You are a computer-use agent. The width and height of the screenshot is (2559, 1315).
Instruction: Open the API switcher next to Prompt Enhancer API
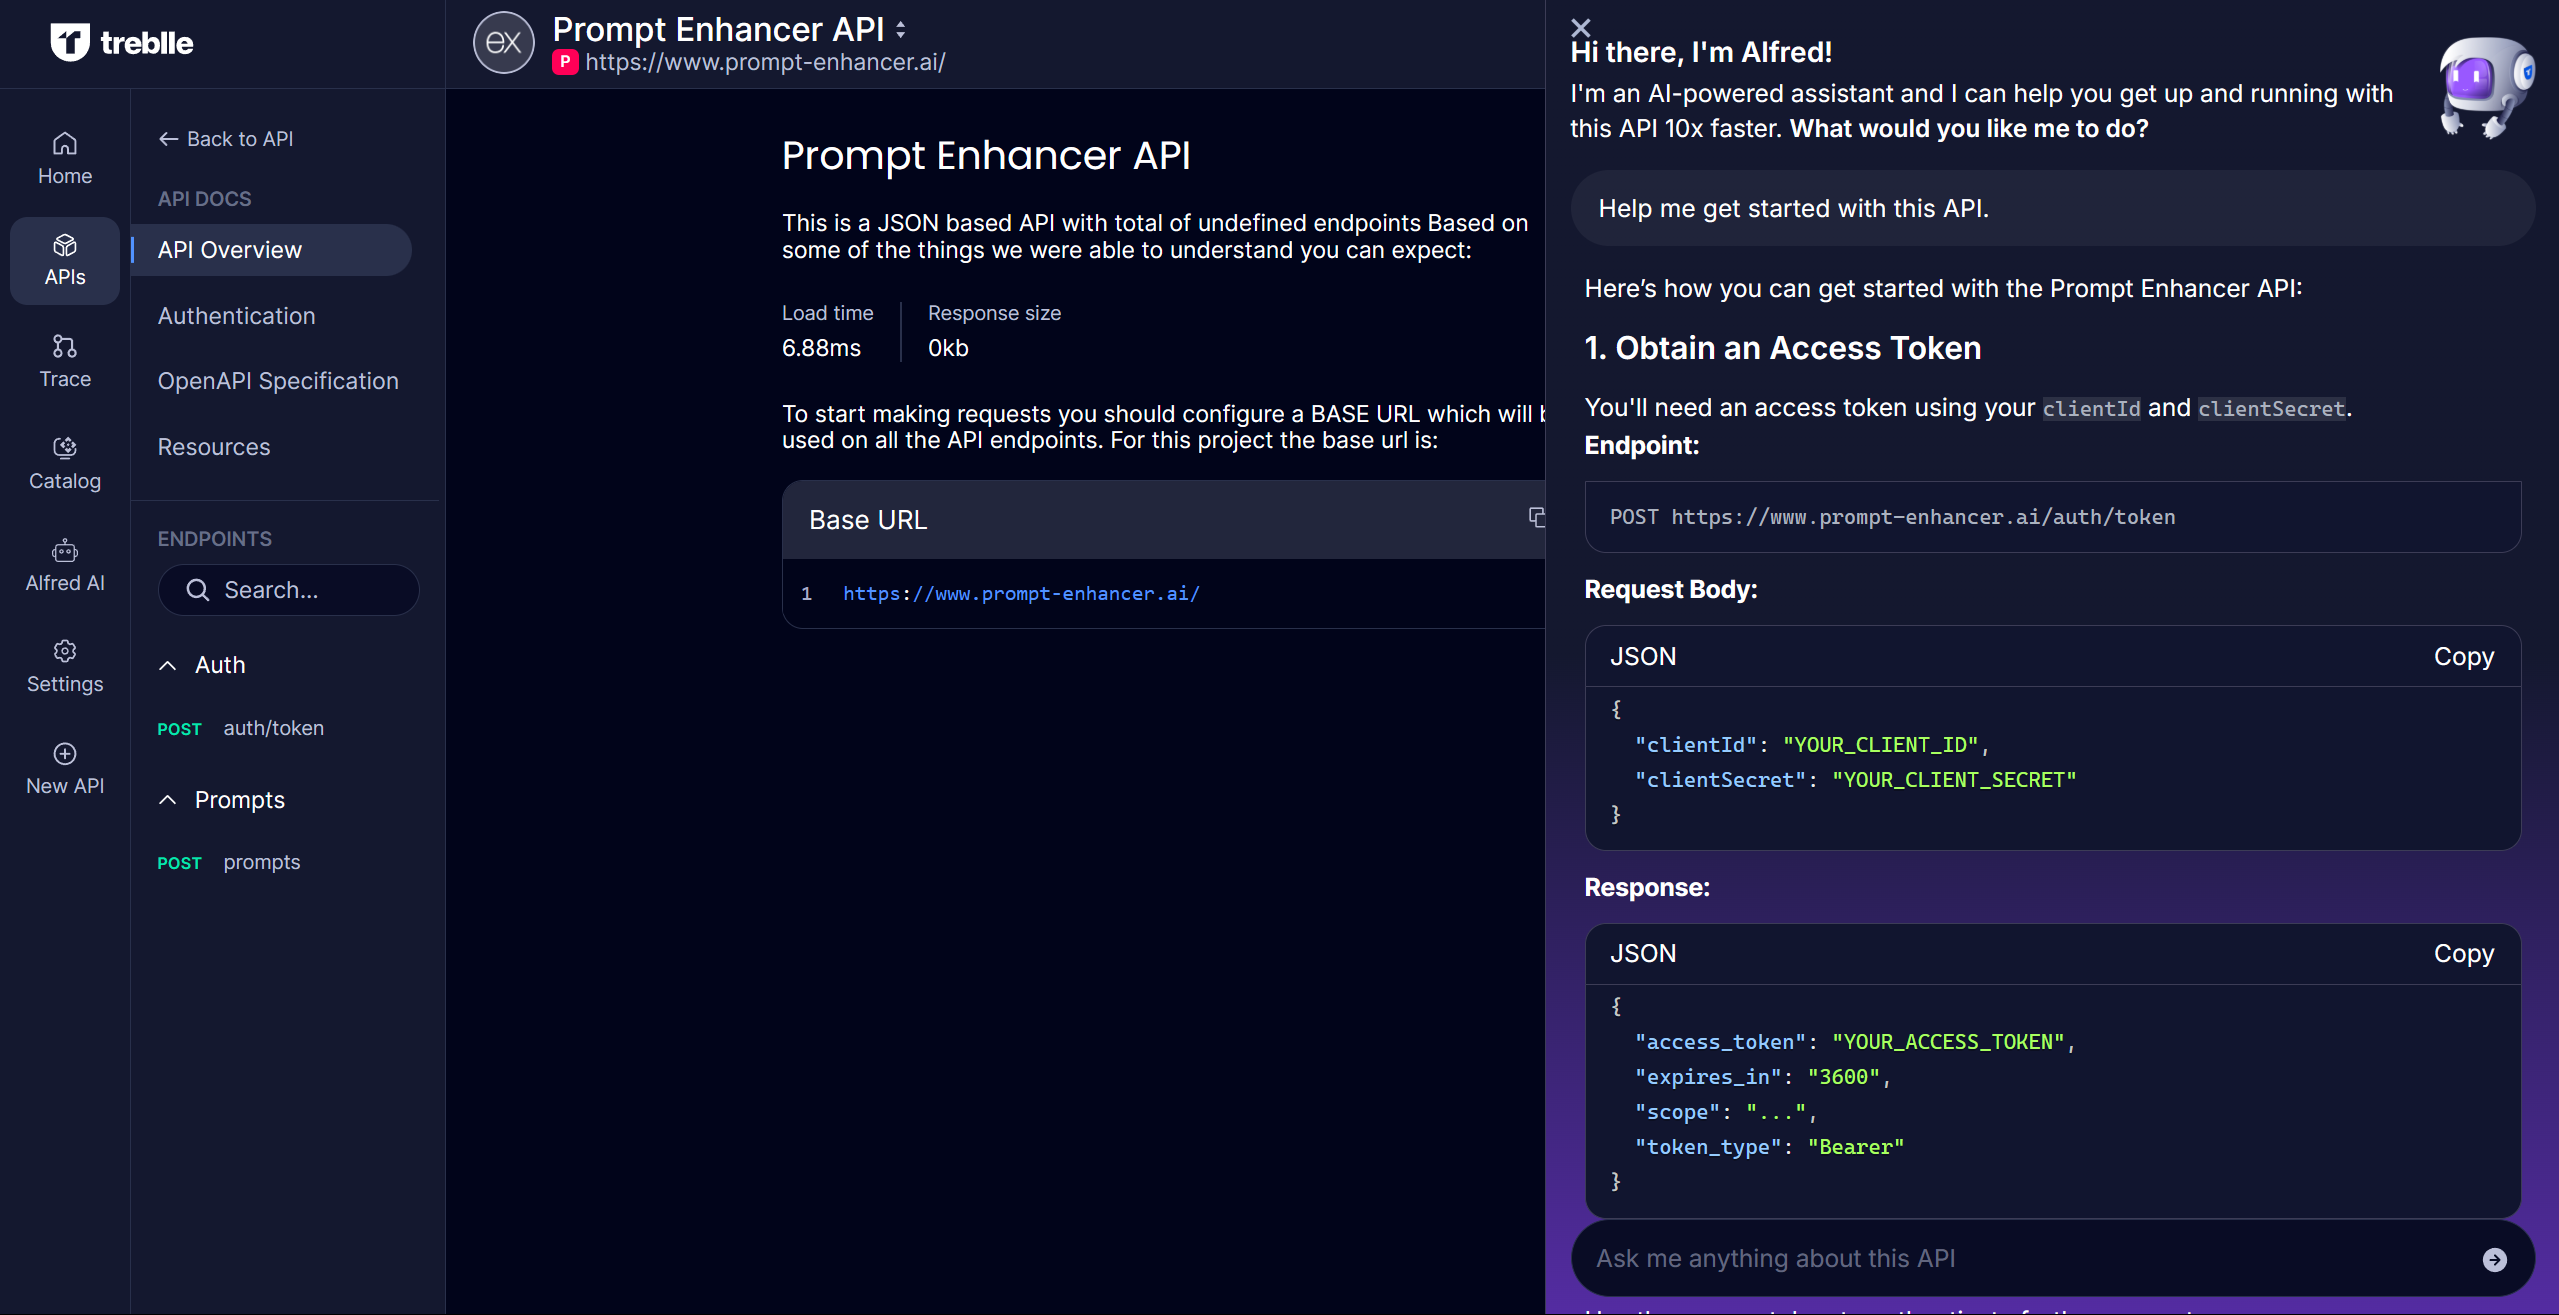(x=901, y=30)
